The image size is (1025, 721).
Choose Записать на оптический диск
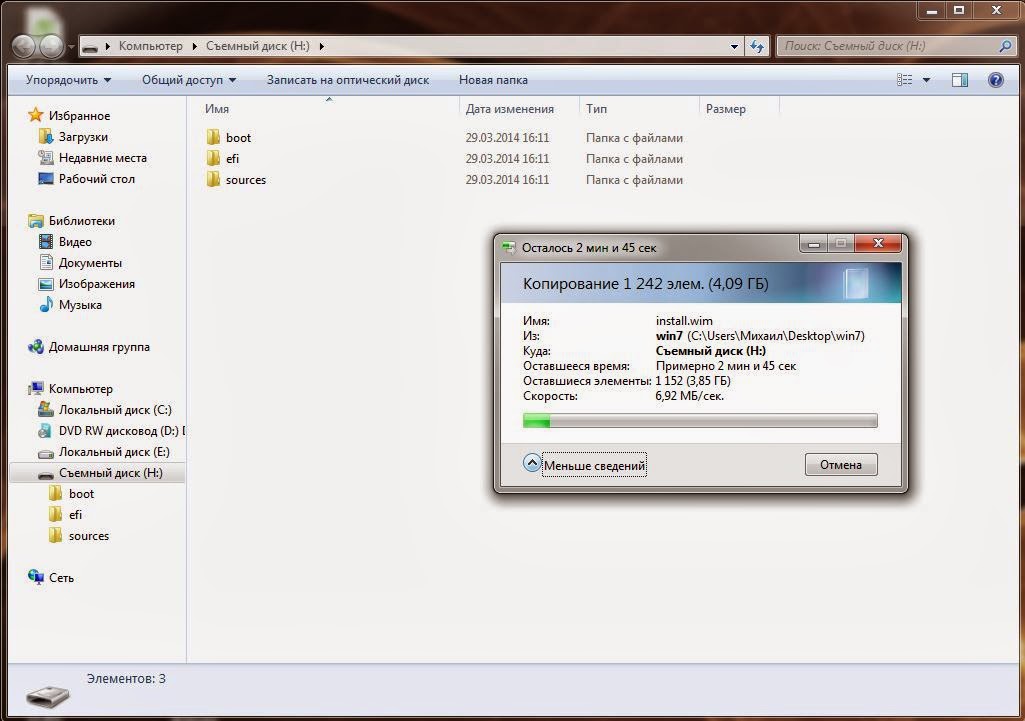click(348, 80)
